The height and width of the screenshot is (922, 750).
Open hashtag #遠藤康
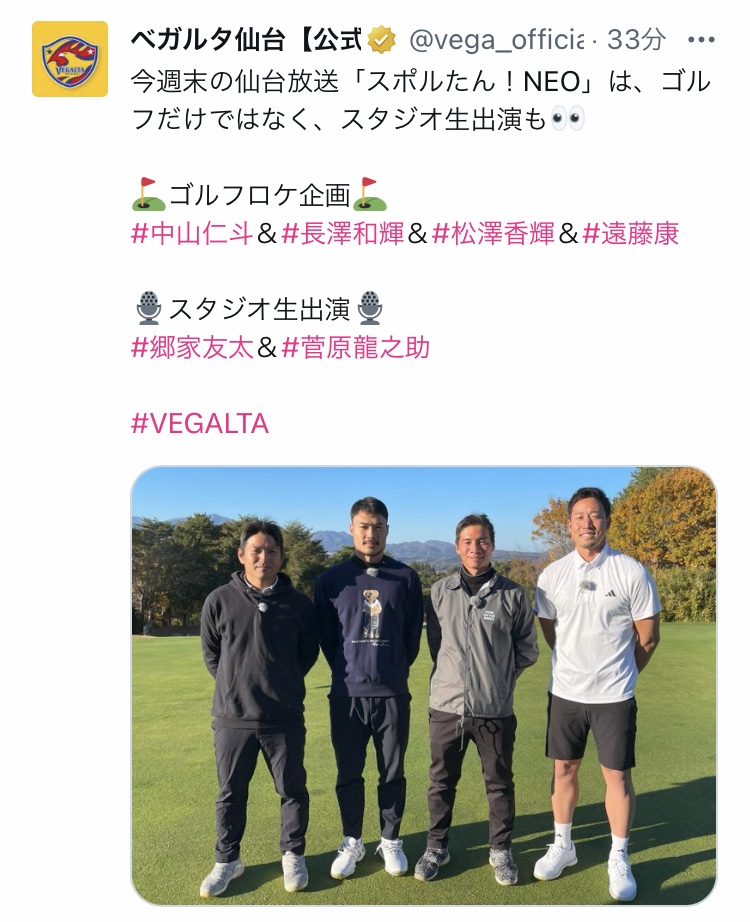[631, 233]
